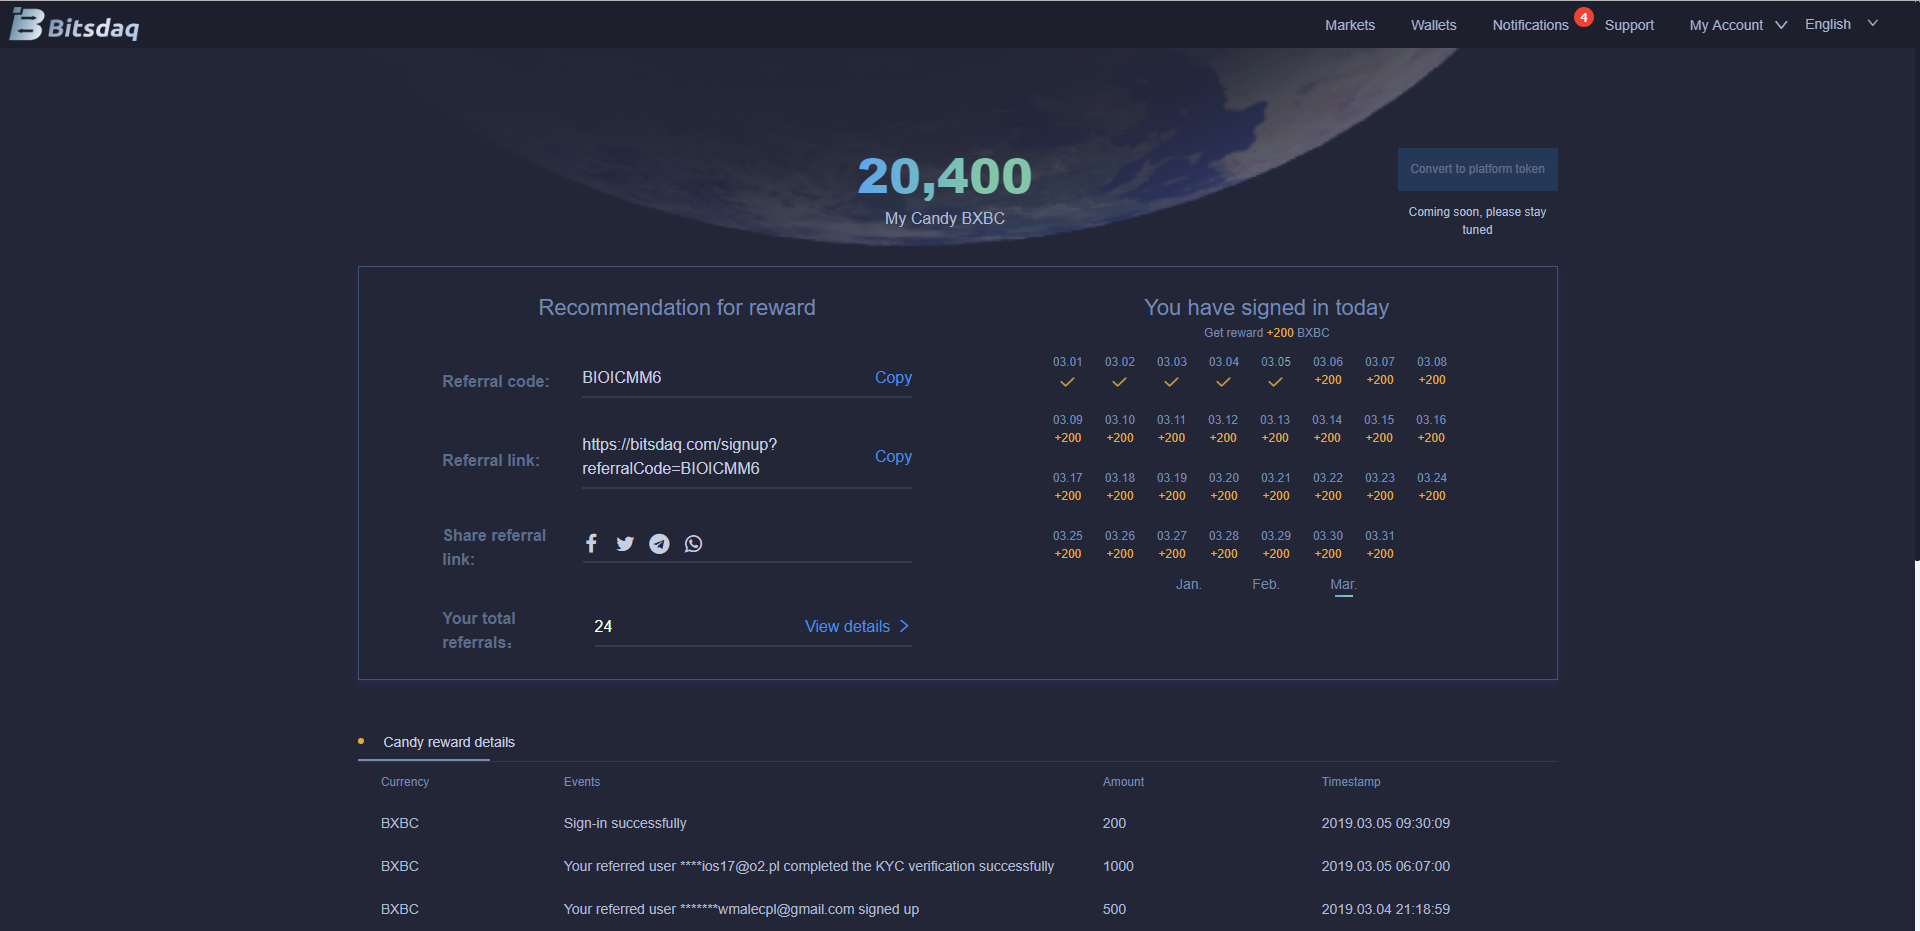
Task: Click the referral link URL text
Action: 680,456
